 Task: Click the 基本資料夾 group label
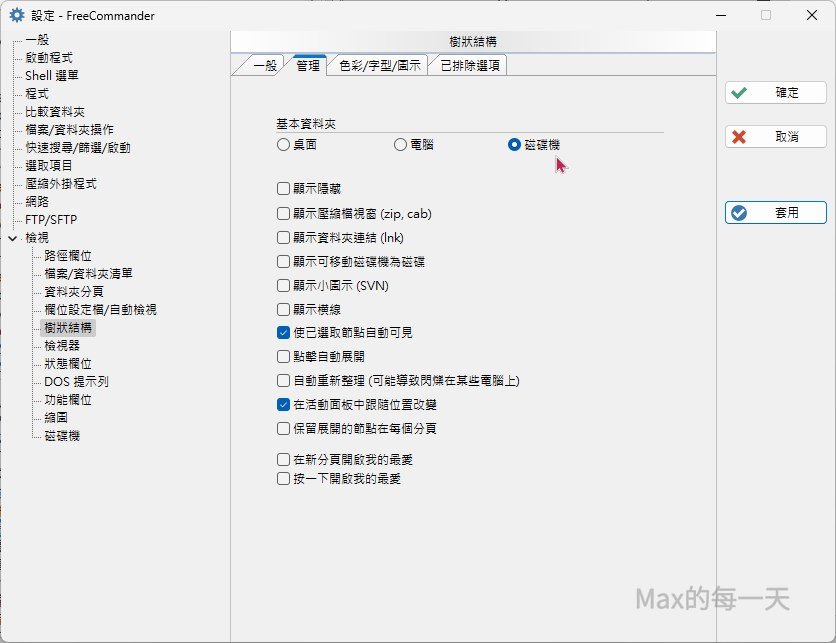pos(306,124)
